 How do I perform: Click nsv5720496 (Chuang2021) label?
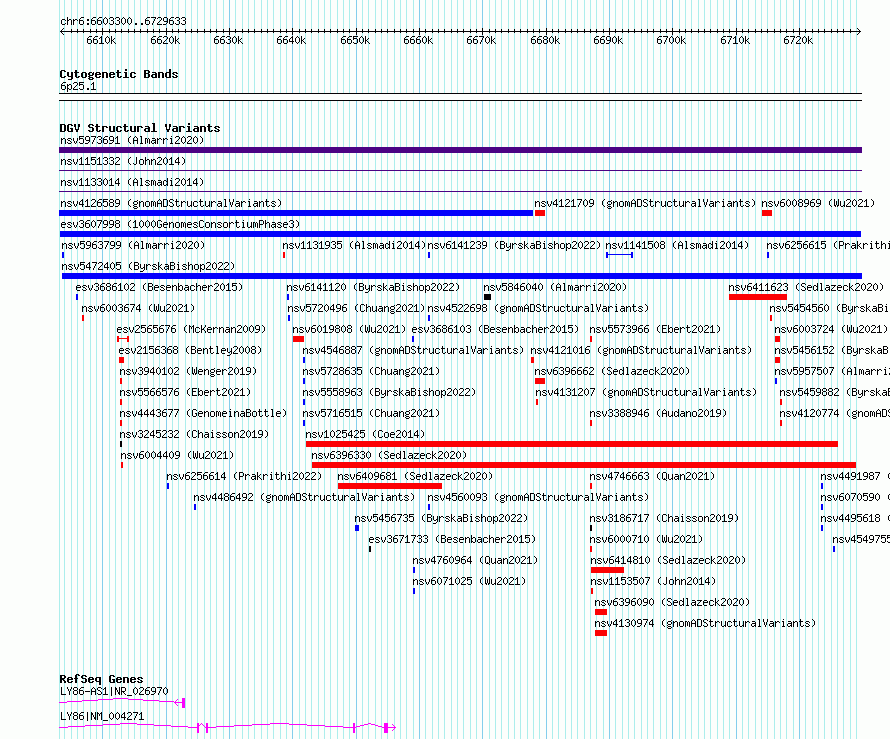point(356,308)
